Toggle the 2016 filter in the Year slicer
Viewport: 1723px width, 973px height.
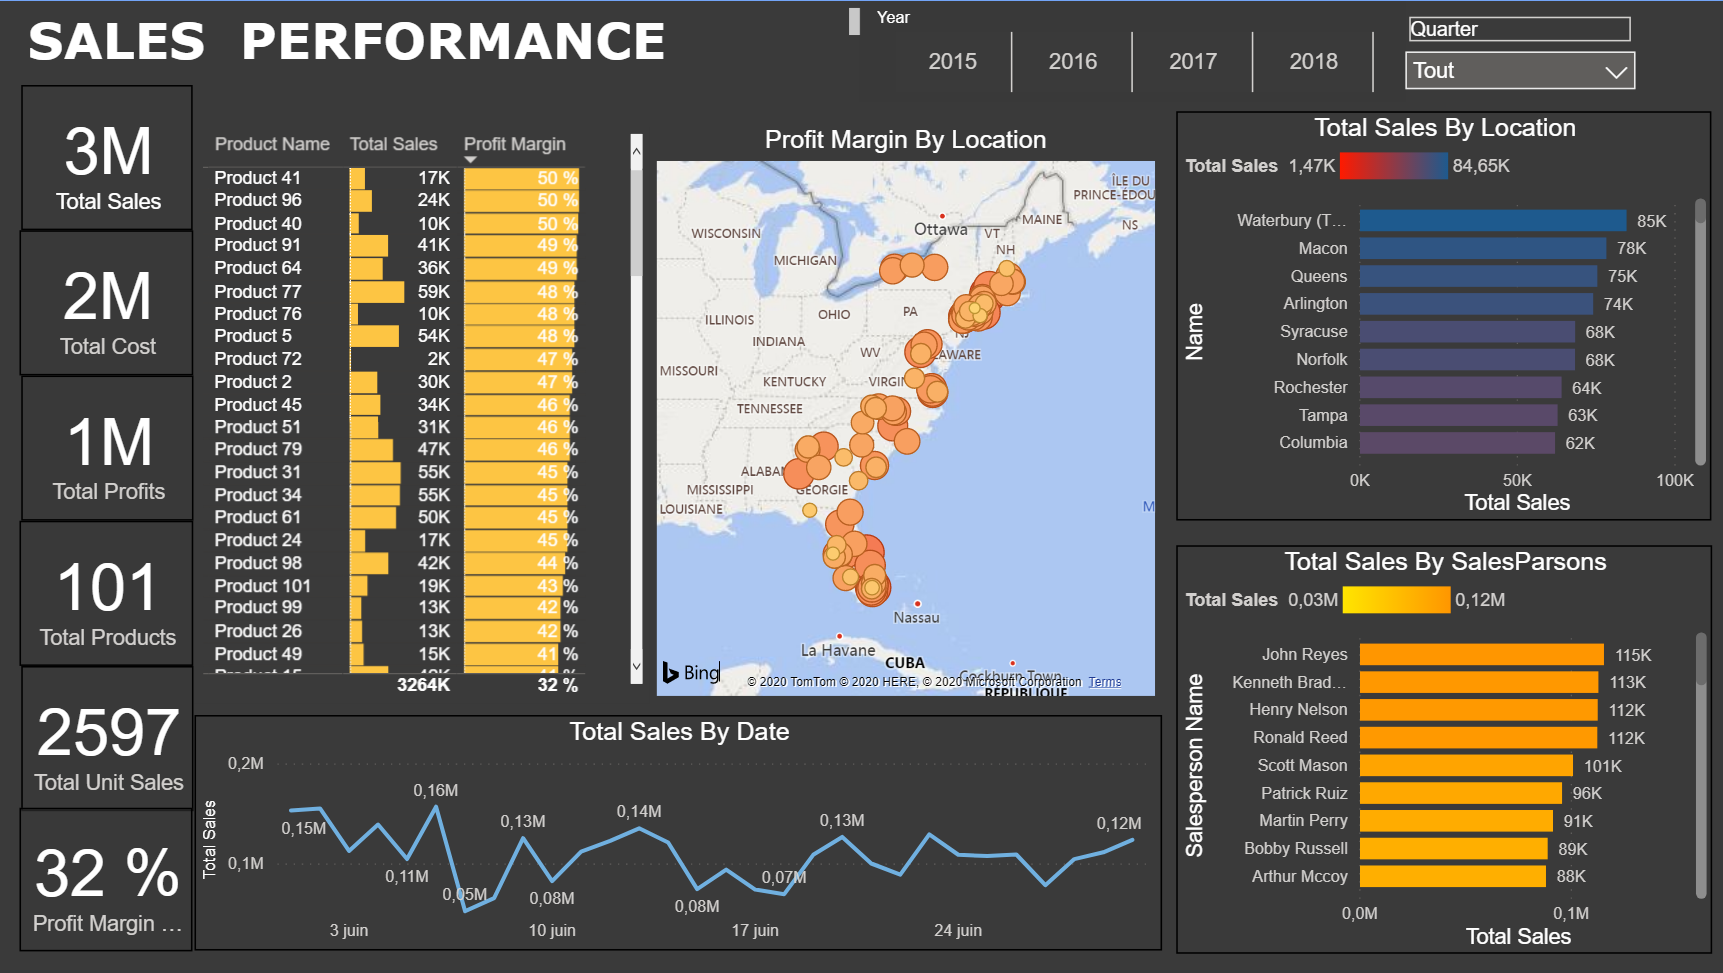pyautogui.click(x=1072, y=61)
